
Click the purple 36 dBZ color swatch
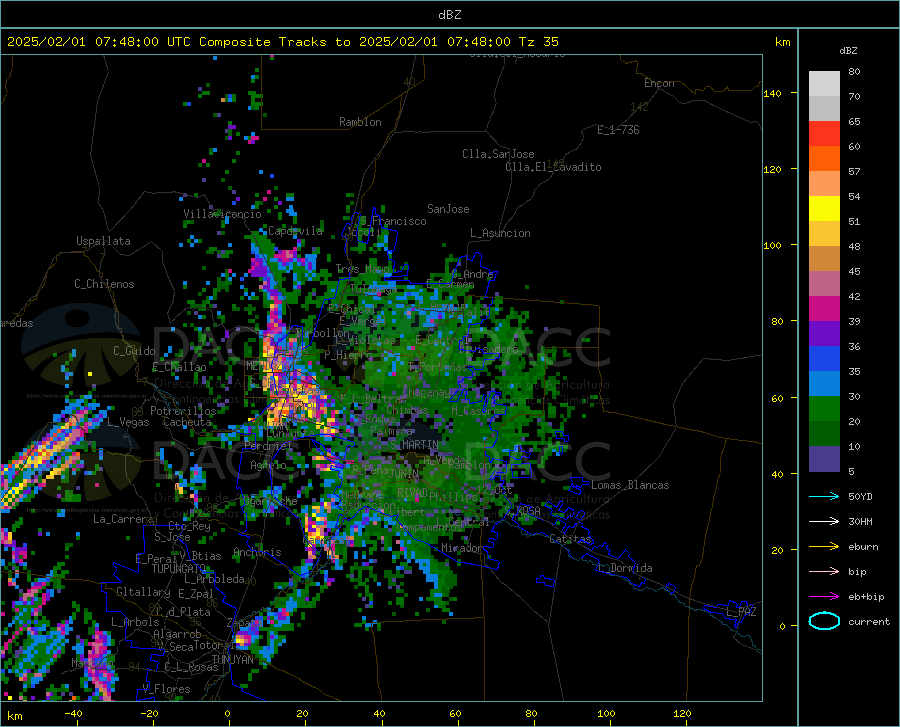coord(824,334)
